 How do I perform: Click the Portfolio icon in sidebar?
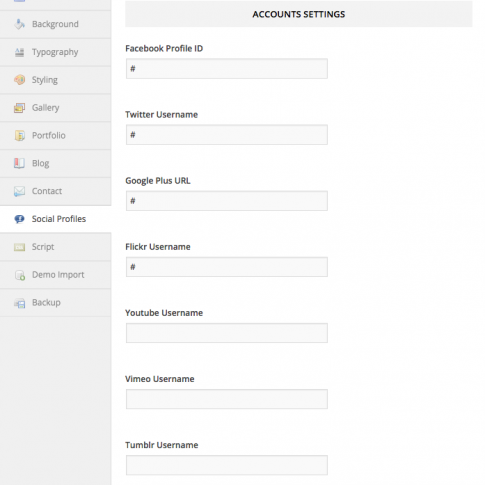(x=20, y=135)
